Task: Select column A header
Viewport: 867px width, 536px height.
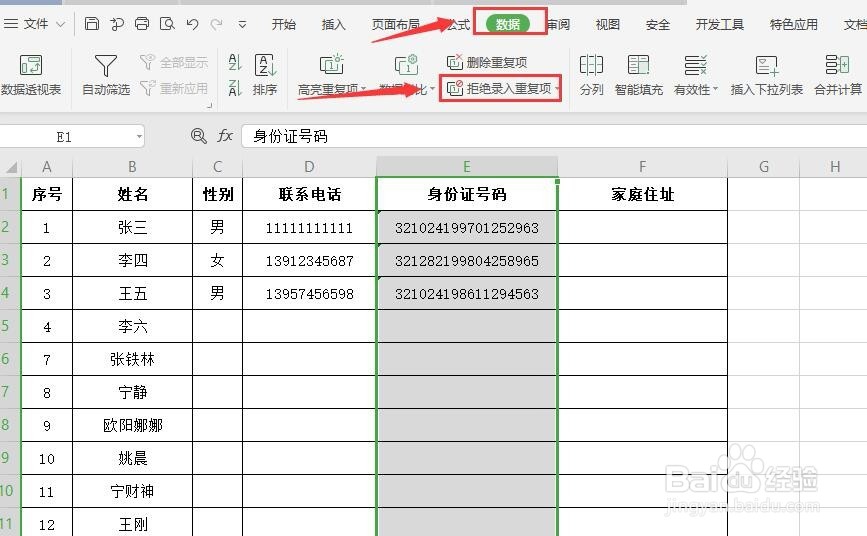Action: (47, 166)
